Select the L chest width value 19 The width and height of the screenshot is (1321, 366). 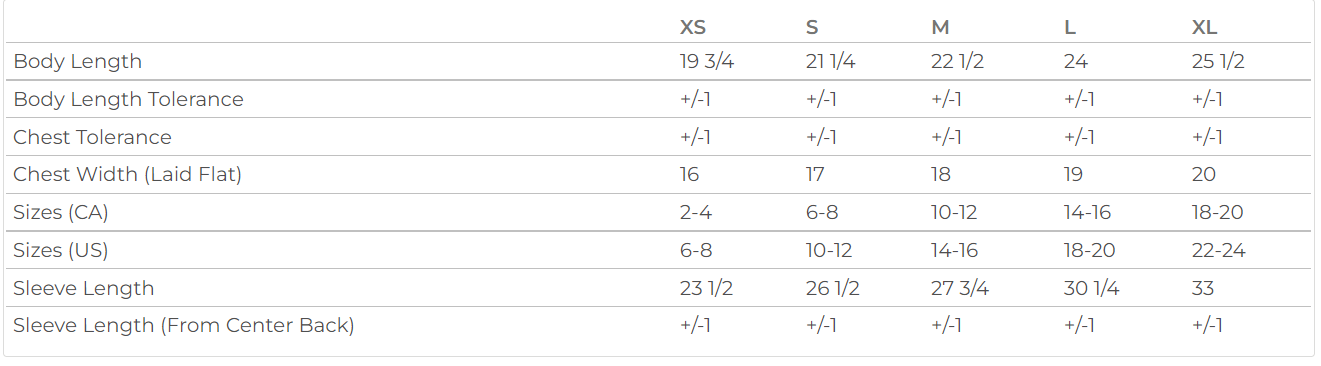coord(1073,175)
